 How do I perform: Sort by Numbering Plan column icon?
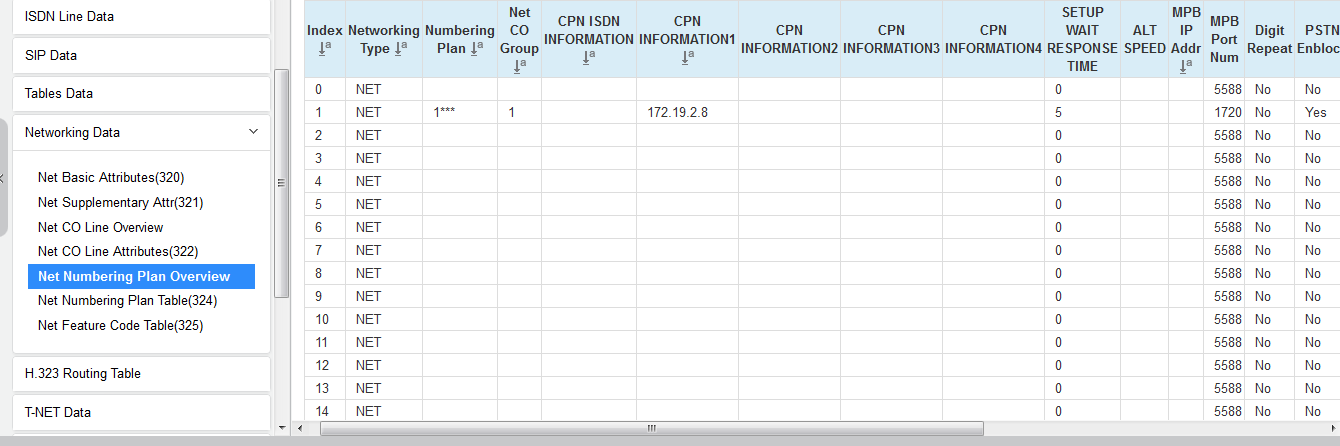477,48
